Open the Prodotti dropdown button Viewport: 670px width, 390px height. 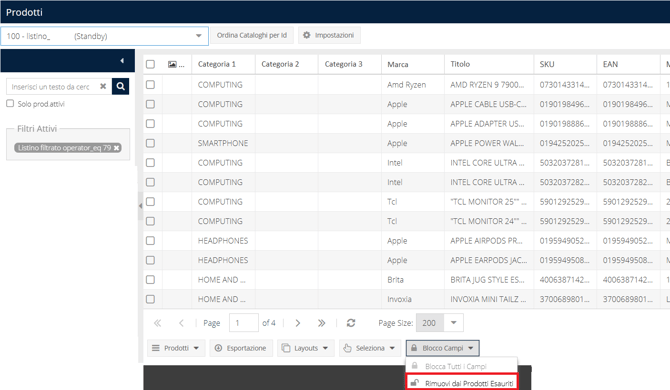click(176, 348)
